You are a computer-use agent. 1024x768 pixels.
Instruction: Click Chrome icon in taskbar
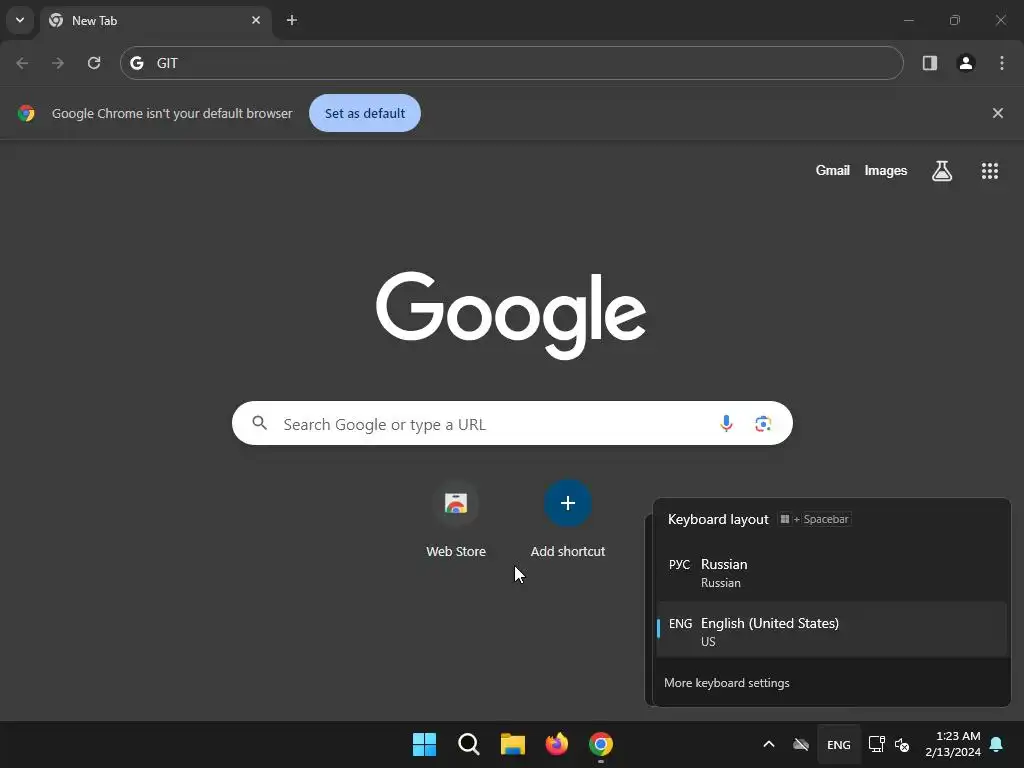601,744
